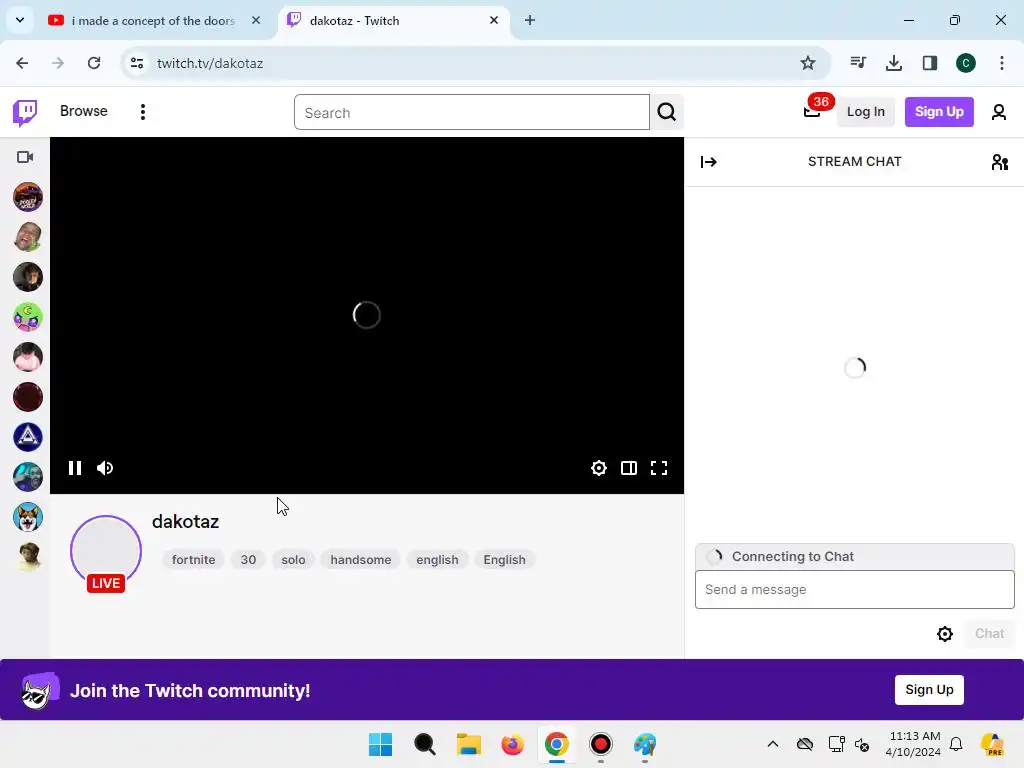
Task: Click Sign Up on the purple banner
Action: pos(929,690)
